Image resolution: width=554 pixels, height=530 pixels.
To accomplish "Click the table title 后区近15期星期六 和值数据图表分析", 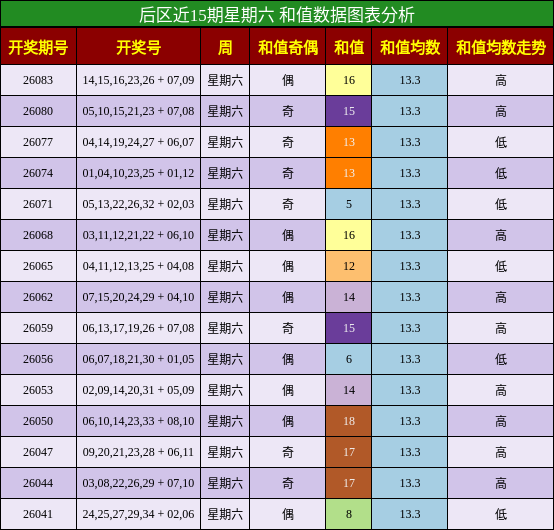I will pyautogui.click(x=277, y=15).
